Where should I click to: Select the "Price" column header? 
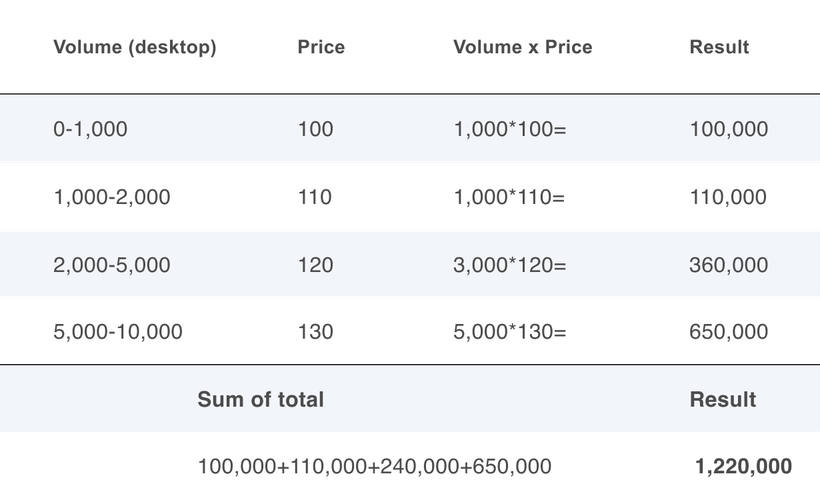pyautogui.click(x=321, y=47)
